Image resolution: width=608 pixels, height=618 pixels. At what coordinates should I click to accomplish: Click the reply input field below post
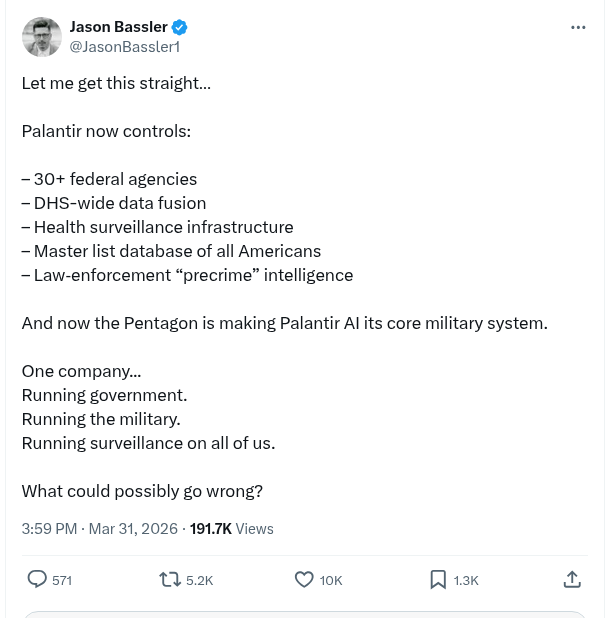click(x=304, y=613)
